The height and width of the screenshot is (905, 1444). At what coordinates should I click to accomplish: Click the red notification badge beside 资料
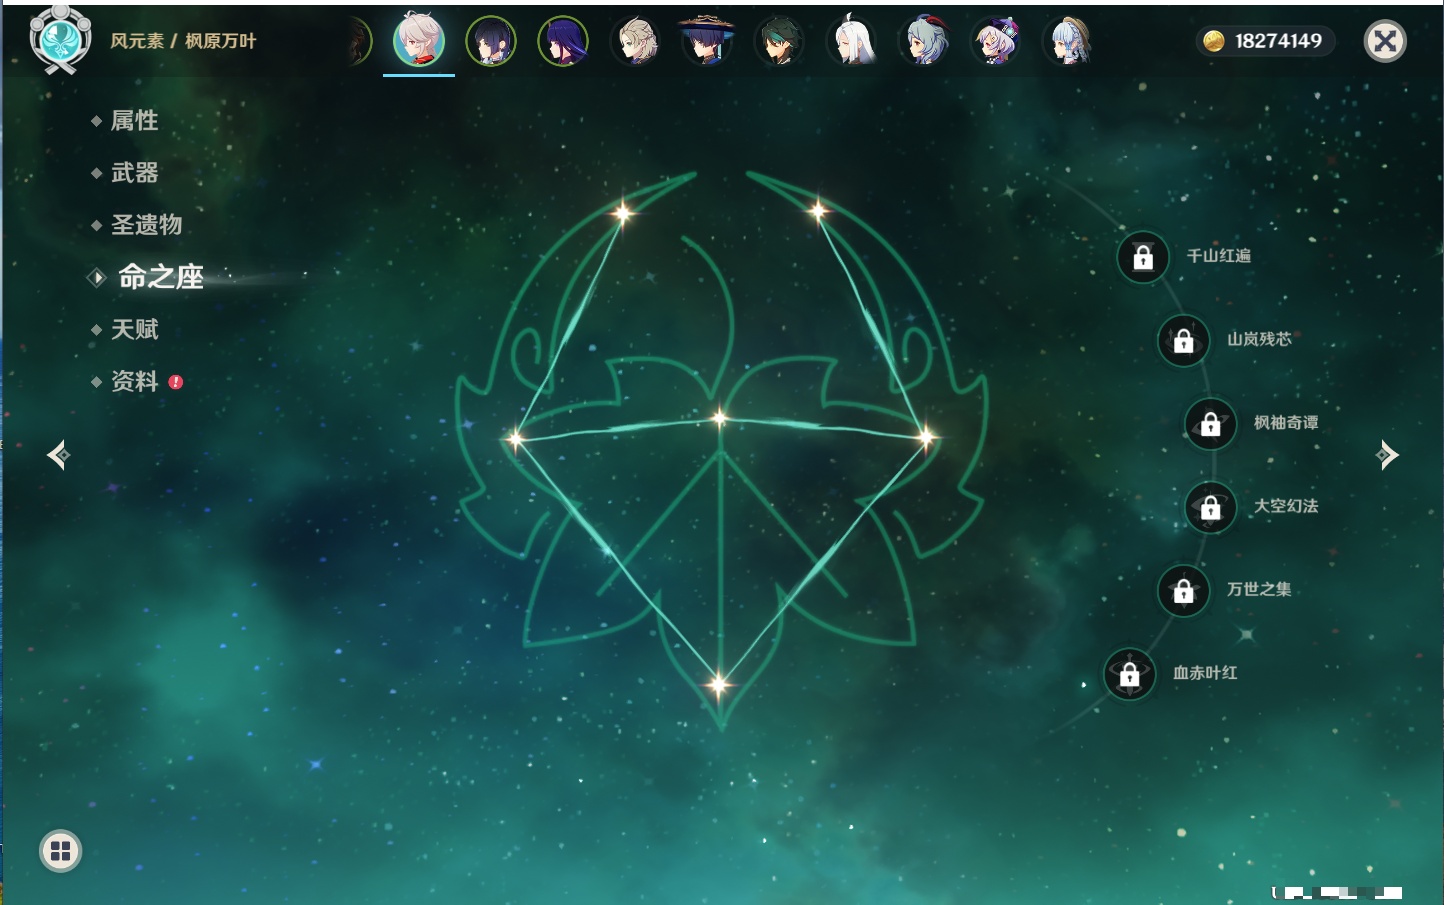176,382
